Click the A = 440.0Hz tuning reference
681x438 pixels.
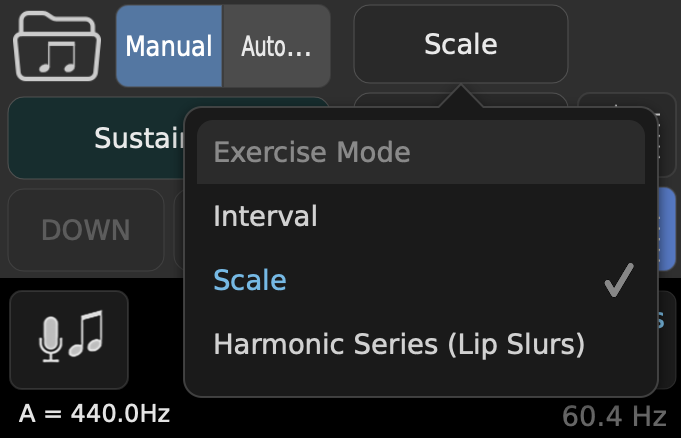click(x=94, y=413)
